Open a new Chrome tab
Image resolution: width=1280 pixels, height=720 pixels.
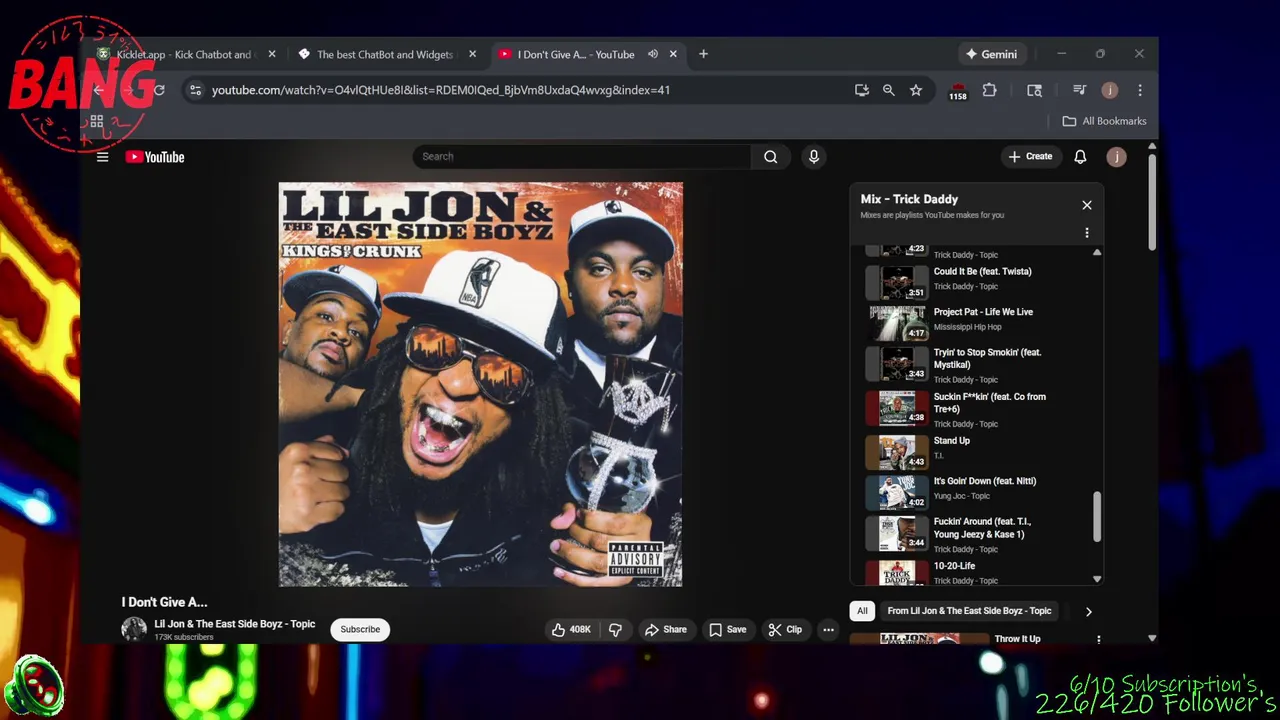tap(703, 54)
